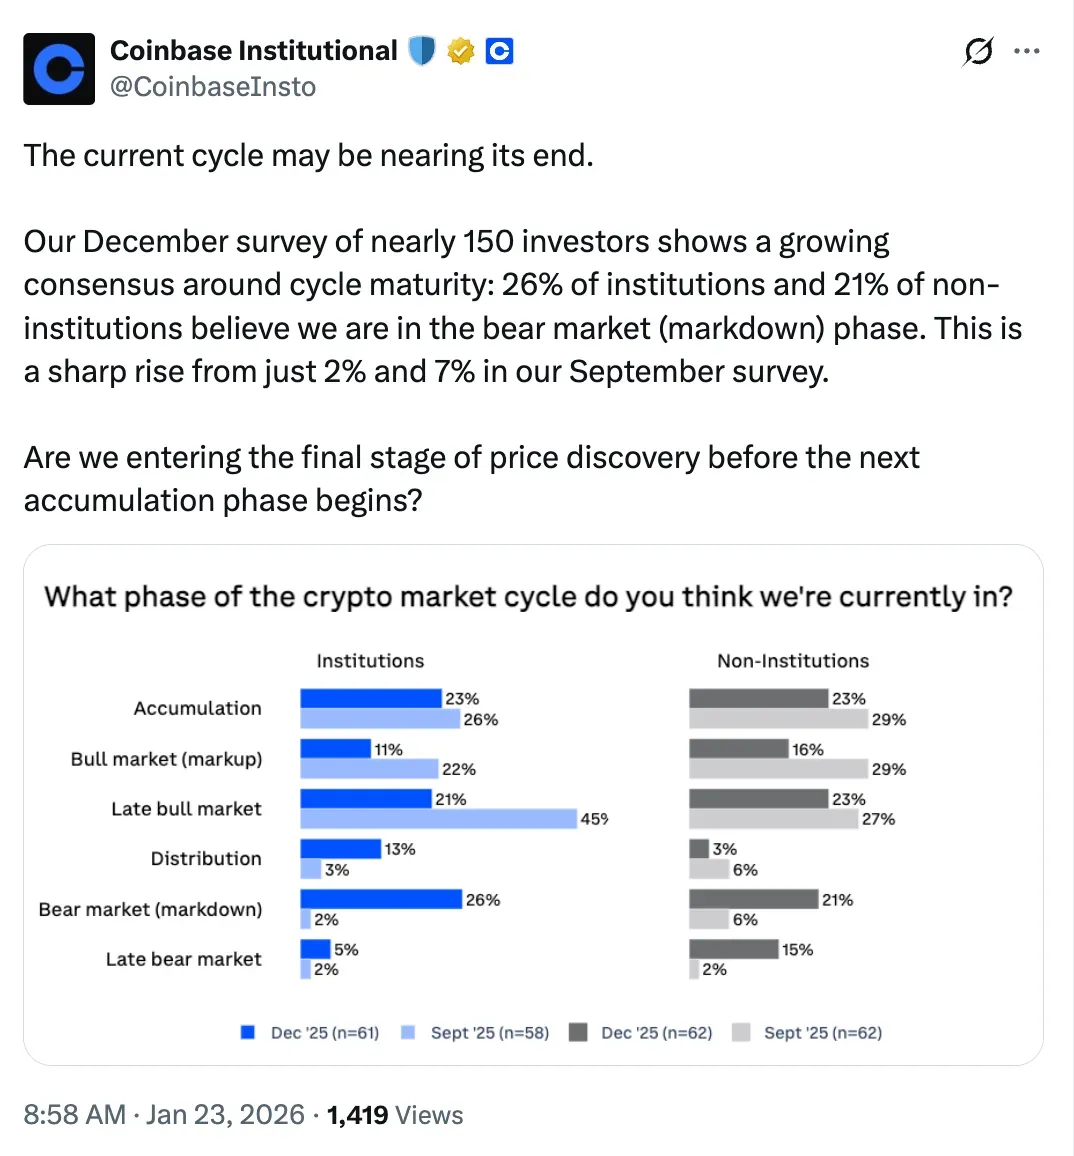Image resolution: width=1074 pixels, height=1156 pixels.
Task: Click the Dec '25 (n=62) dark-gray legend swatch
Action: coord(578,1033)
